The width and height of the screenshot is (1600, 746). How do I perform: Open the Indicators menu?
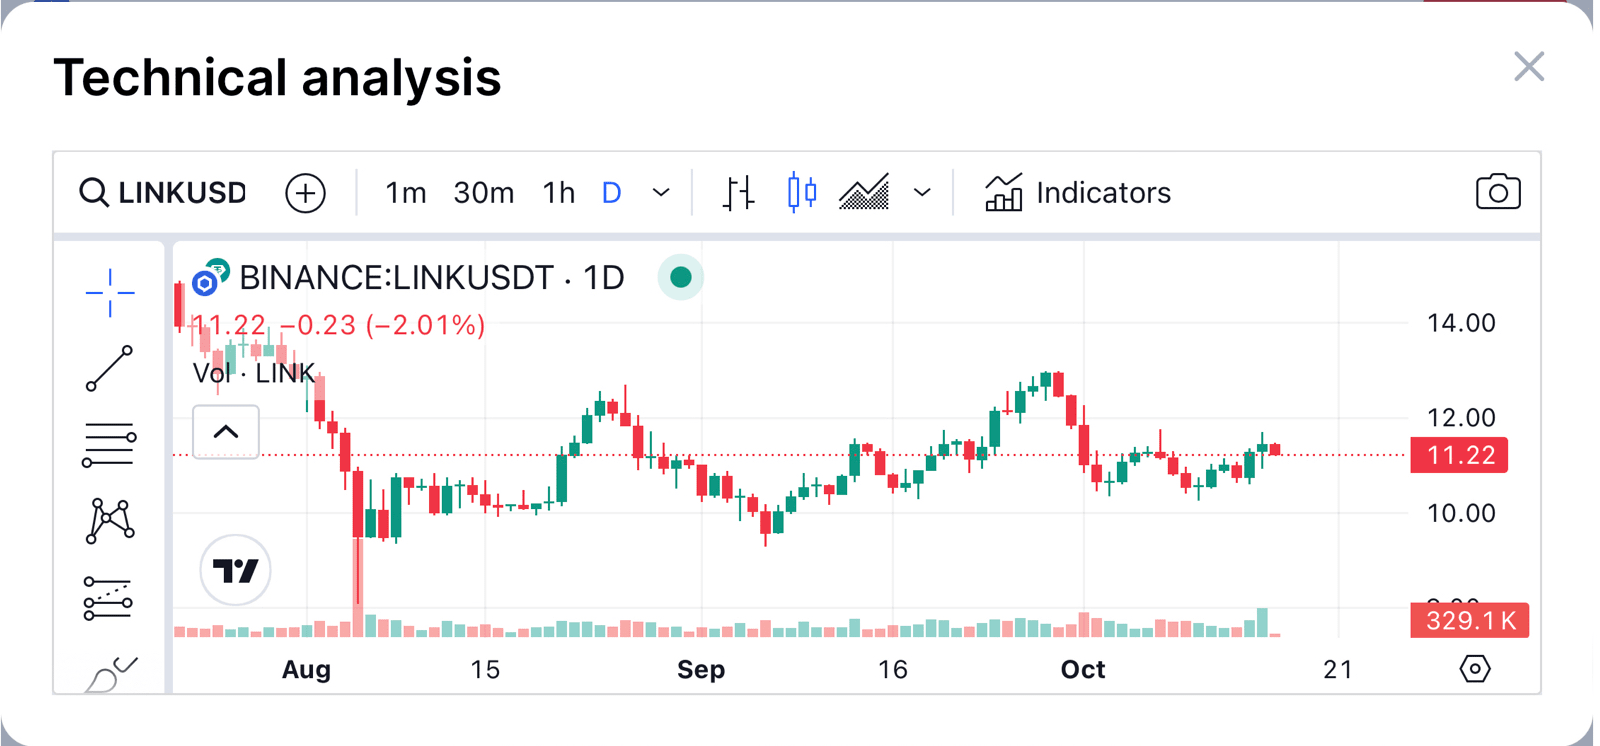pos(1078,193)
